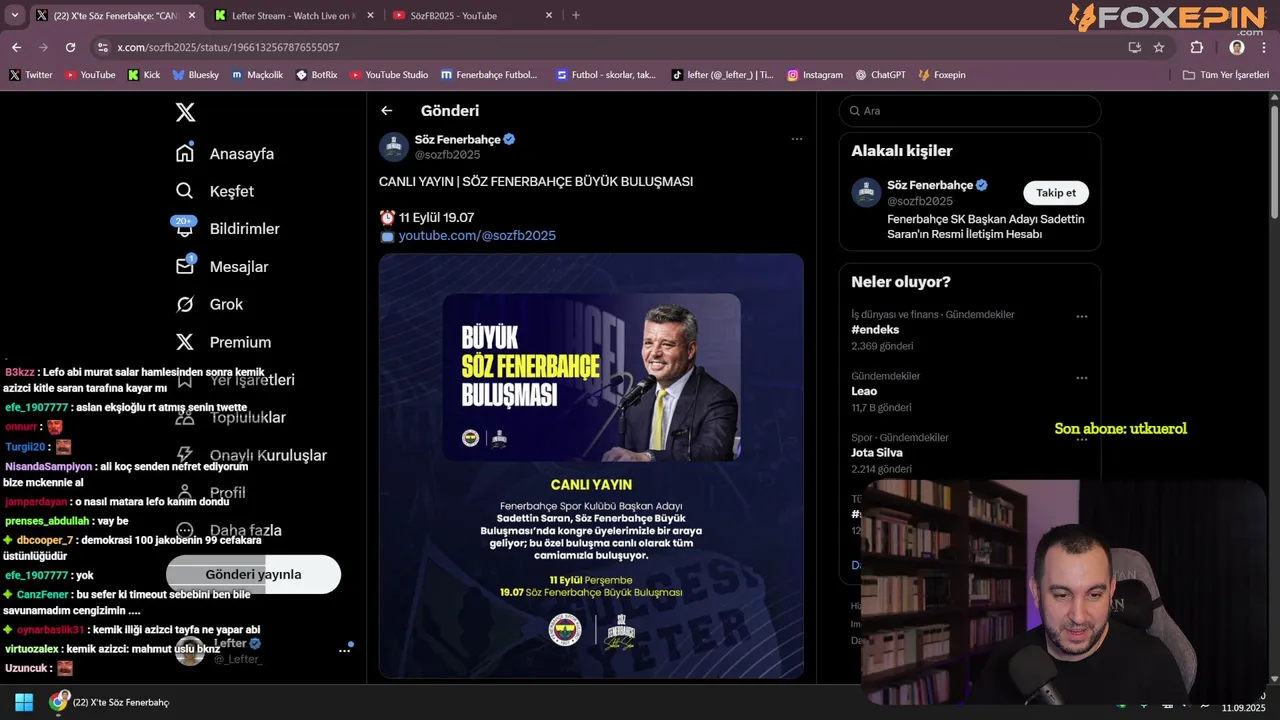This screenshot has height=720, width=1280.
Task: Click the install app icon in address bar
Action: (1134, 47)
